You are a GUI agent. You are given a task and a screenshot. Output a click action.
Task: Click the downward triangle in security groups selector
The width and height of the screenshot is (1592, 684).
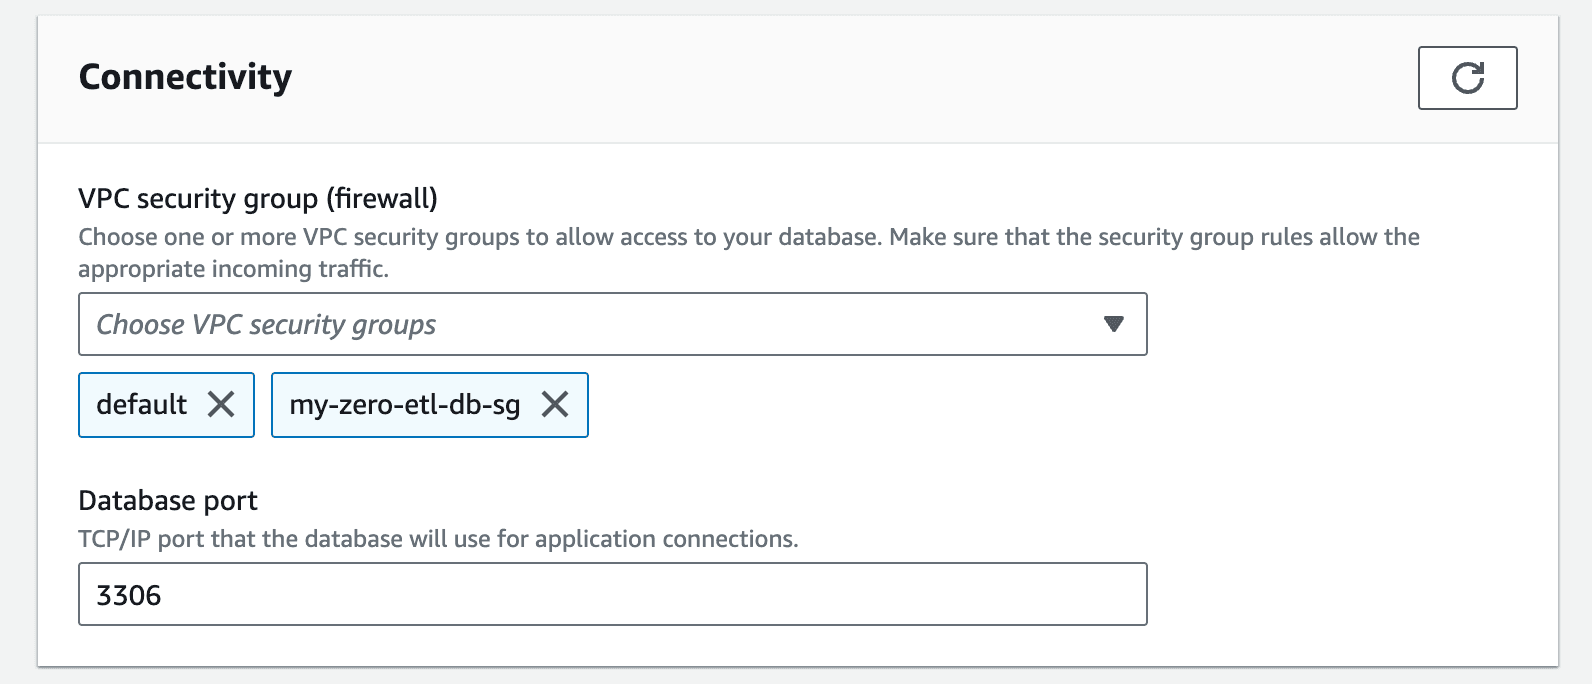point(1113,324)
